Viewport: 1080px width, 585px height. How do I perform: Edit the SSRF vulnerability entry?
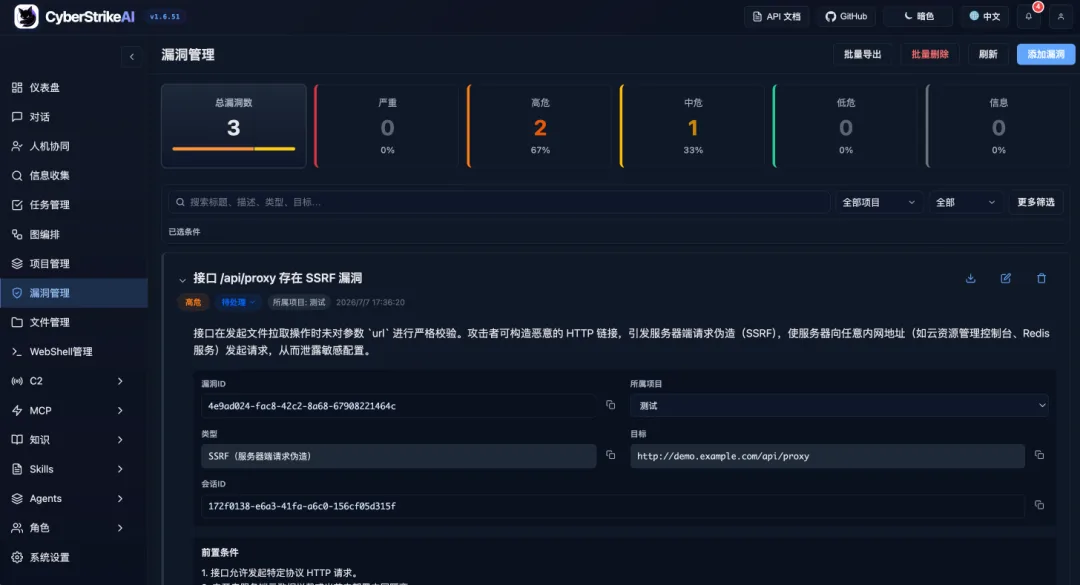click(1006, 278)
